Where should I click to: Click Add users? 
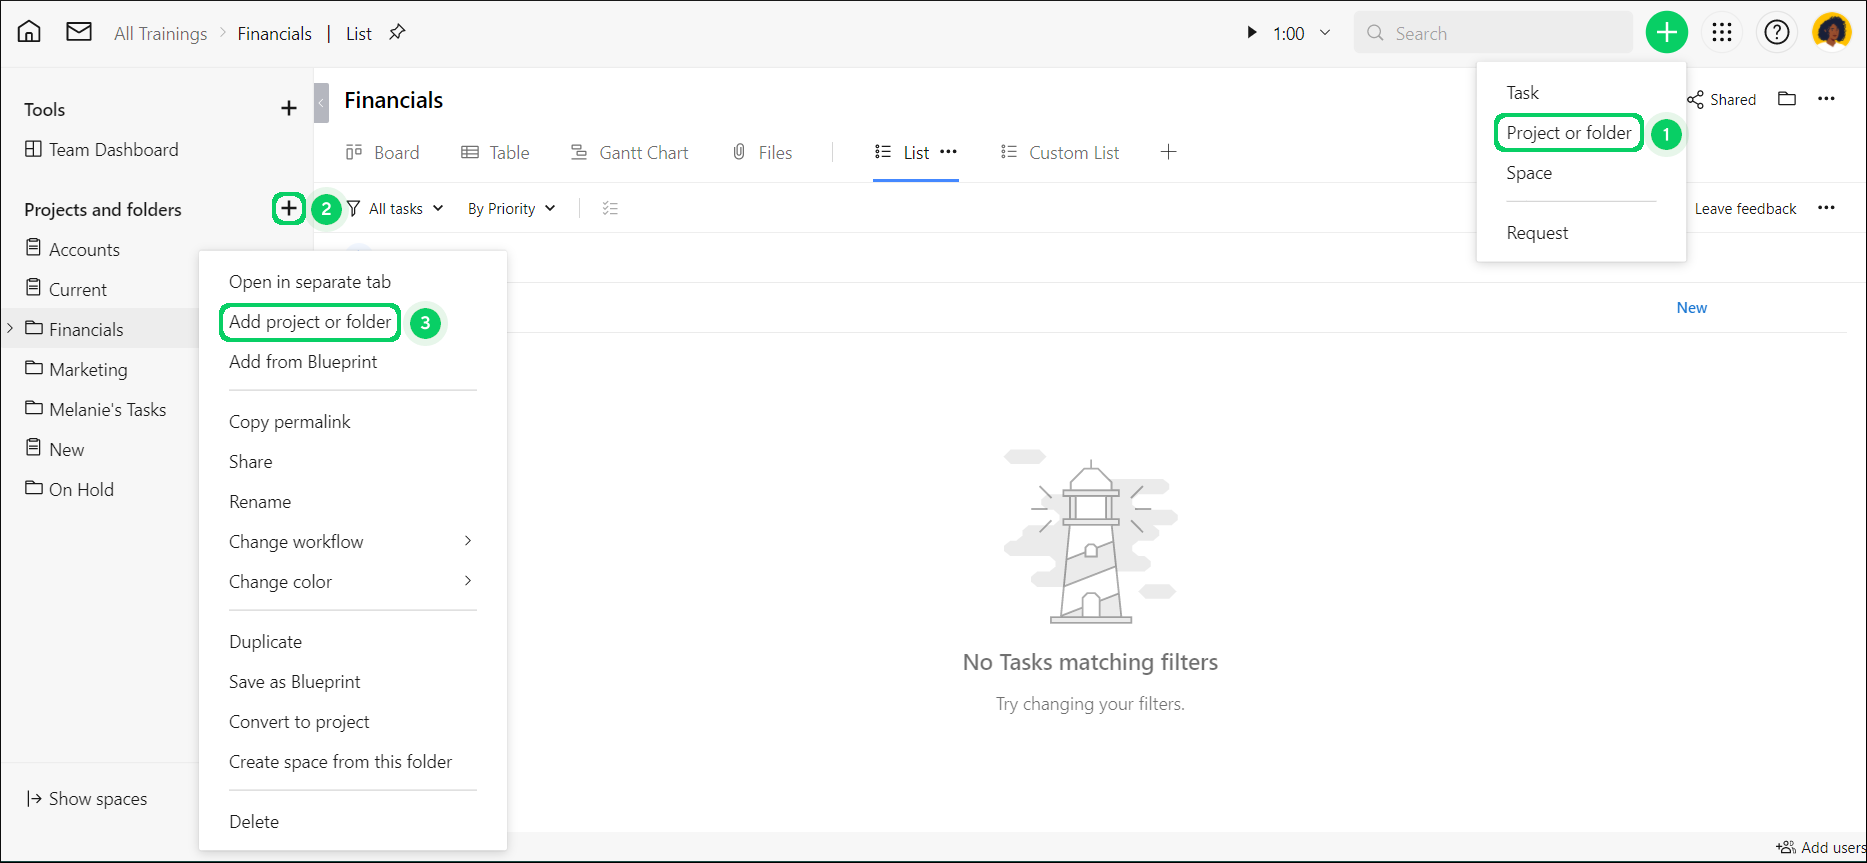click(1821, 847)
